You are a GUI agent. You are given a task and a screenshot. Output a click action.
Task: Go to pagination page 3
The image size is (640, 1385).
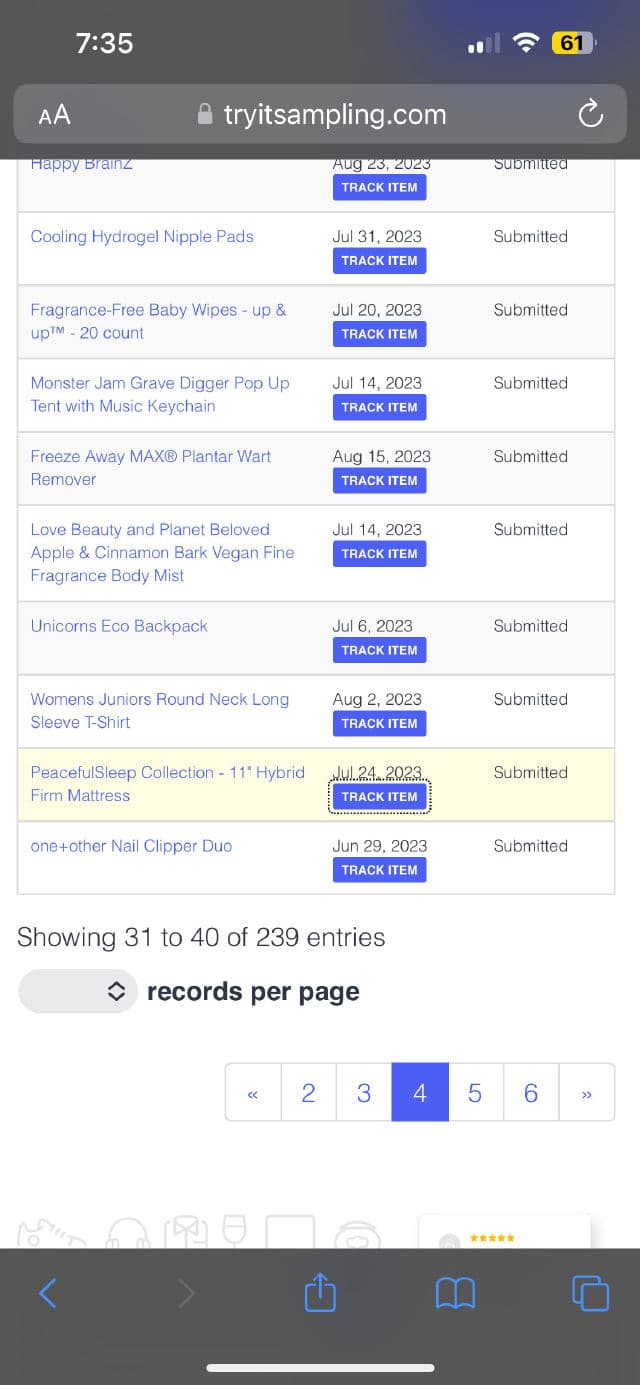click(364, 1093)
